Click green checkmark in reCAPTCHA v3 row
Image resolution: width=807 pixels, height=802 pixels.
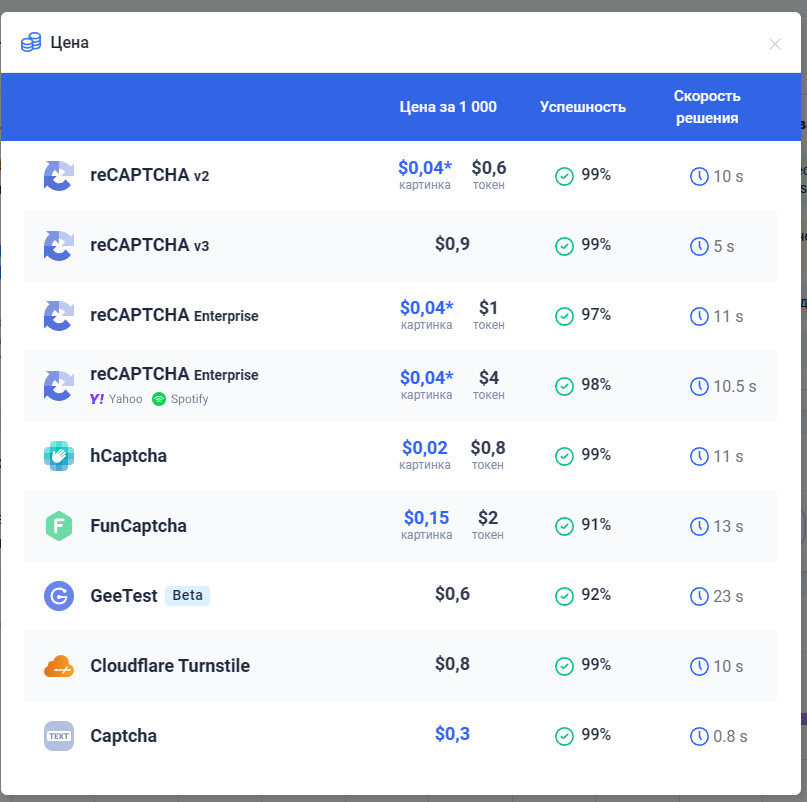(564, 246)
